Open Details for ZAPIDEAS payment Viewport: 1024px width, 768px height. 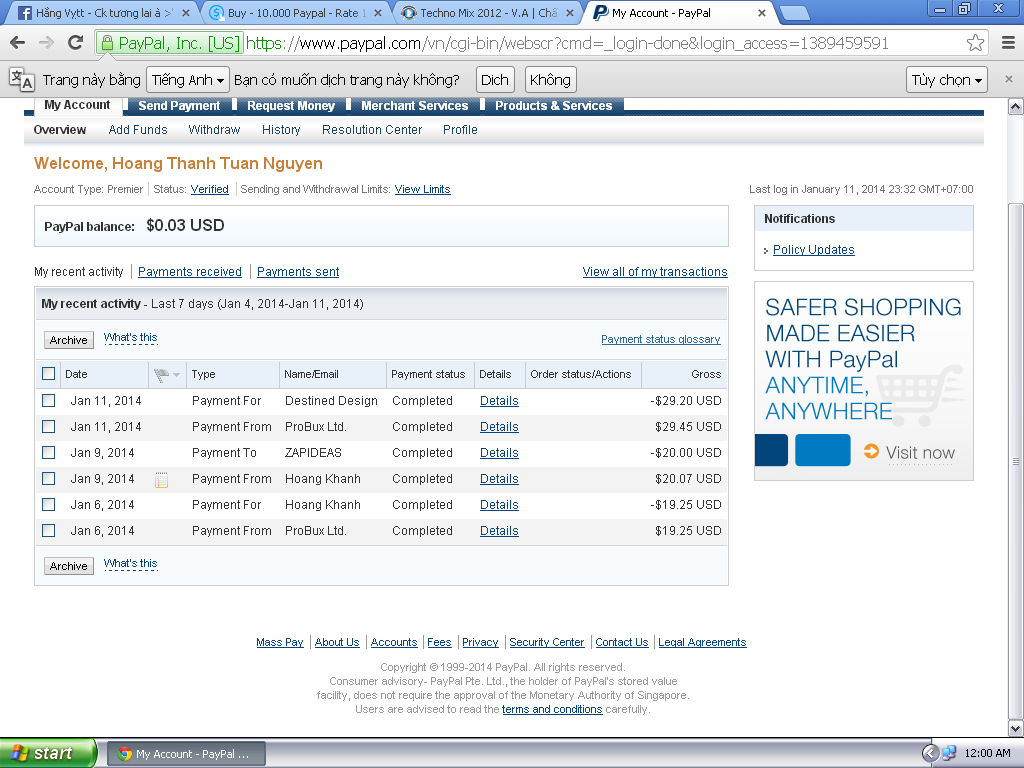pyautogui.click(x=499, y=453)
